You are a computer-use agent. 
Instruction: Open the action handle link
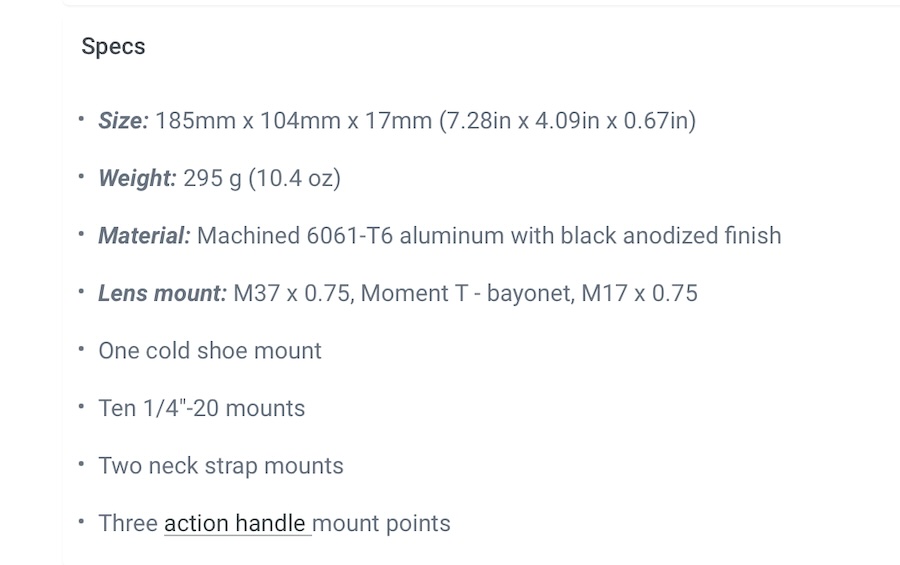coord(237,523)
